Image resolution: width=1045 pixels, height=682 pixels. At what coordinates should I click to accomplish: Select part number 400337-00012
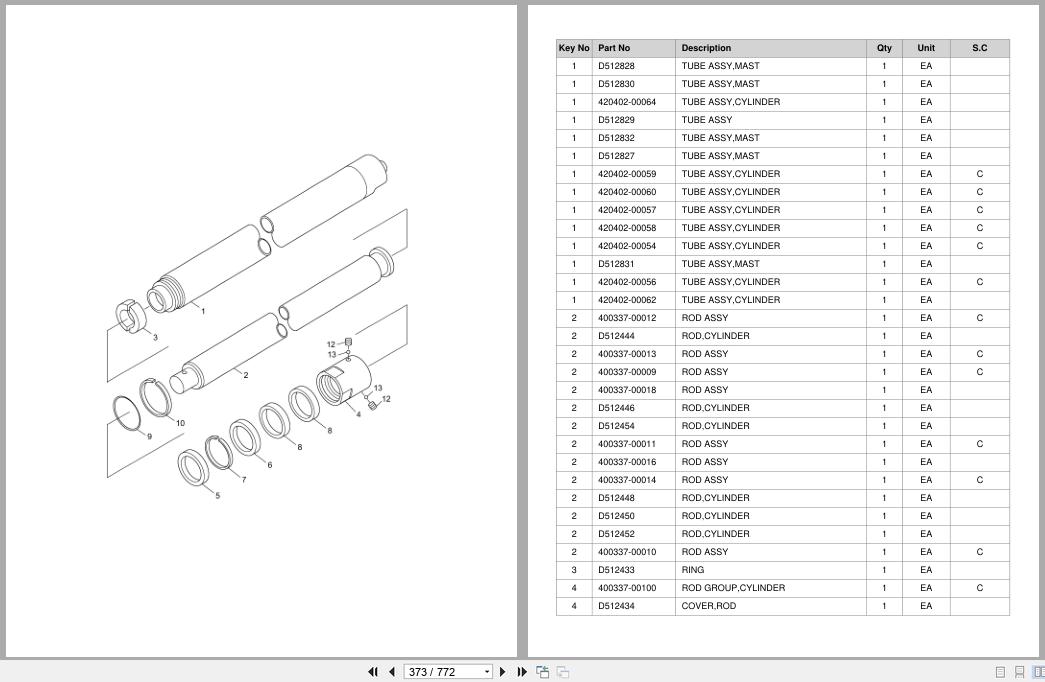click(x=626, y=318)
